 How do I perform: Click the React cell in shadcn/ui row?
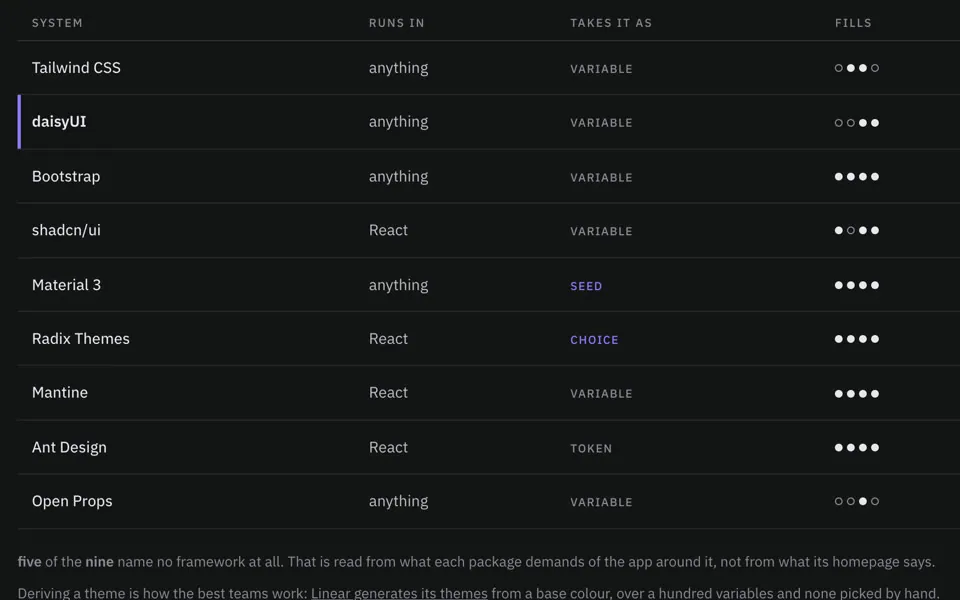tap(388, 230)
